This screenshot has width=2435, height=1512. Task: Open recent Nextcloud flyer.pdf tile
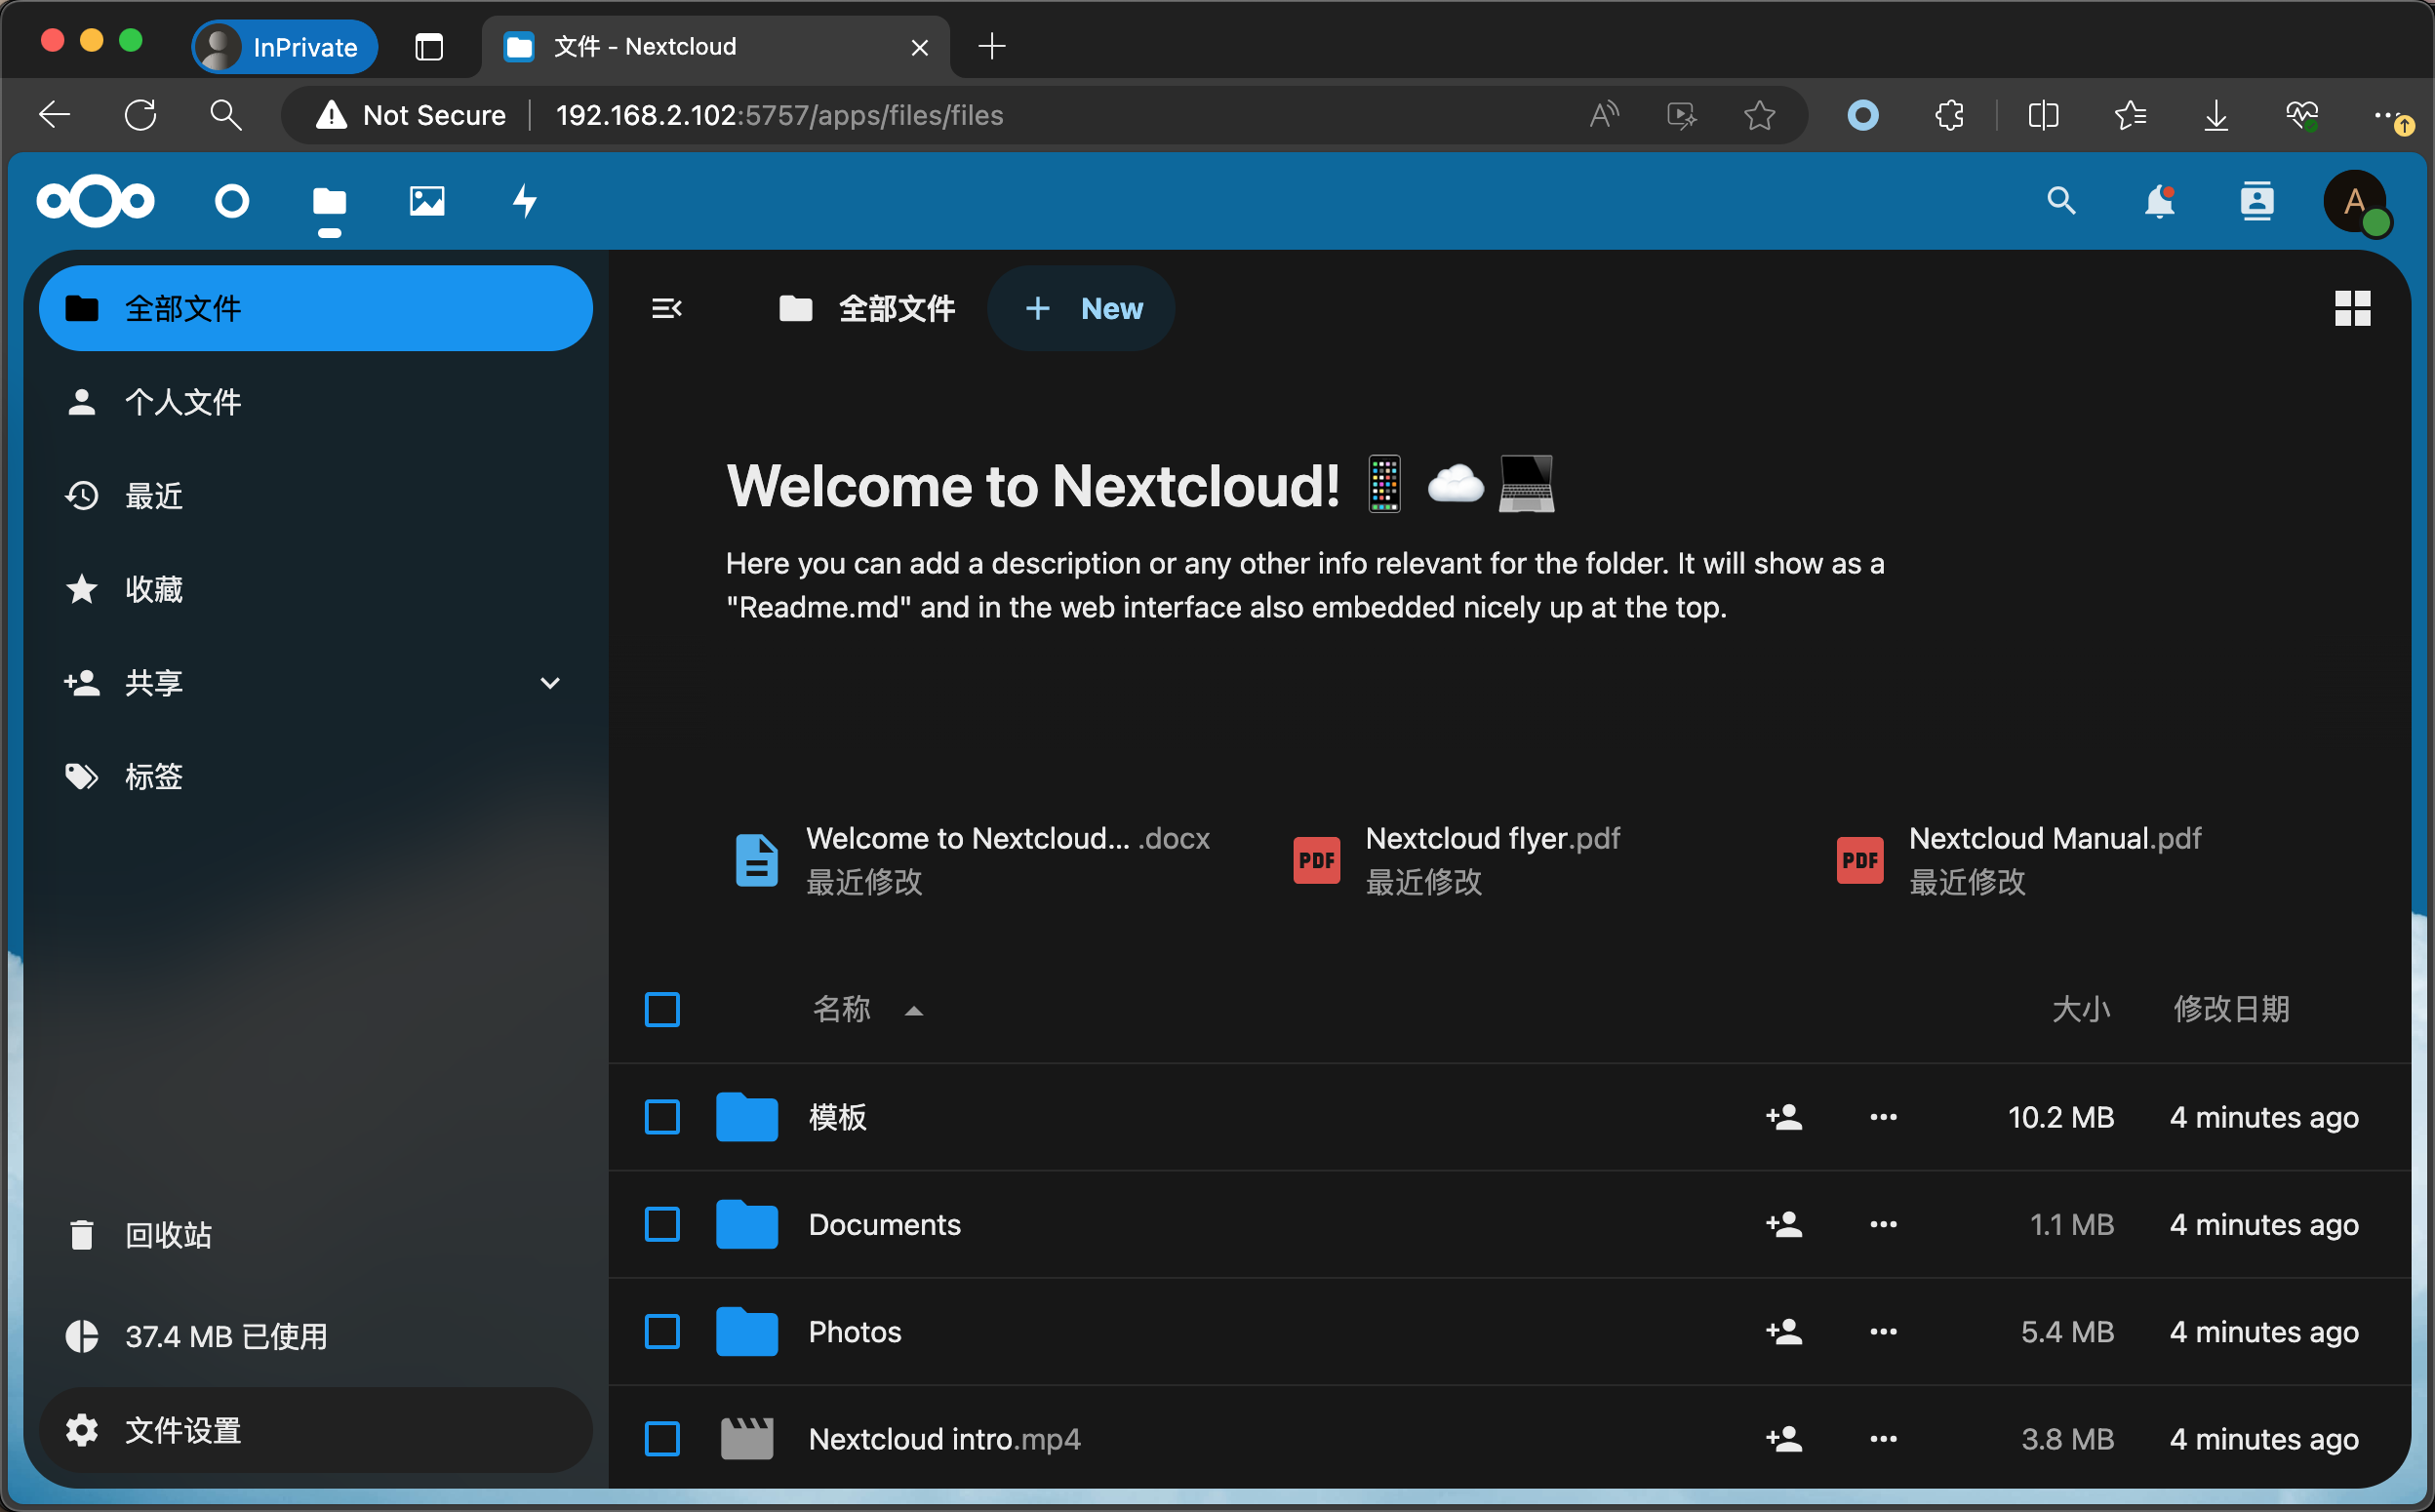[x=1490, y=859]
